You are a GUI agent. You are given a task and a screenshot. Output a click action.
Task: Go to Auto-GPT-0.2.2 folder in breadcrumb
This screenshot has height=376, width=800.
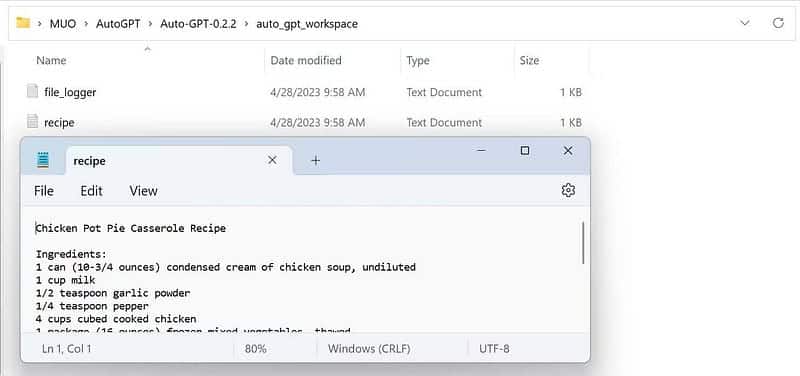198,24
